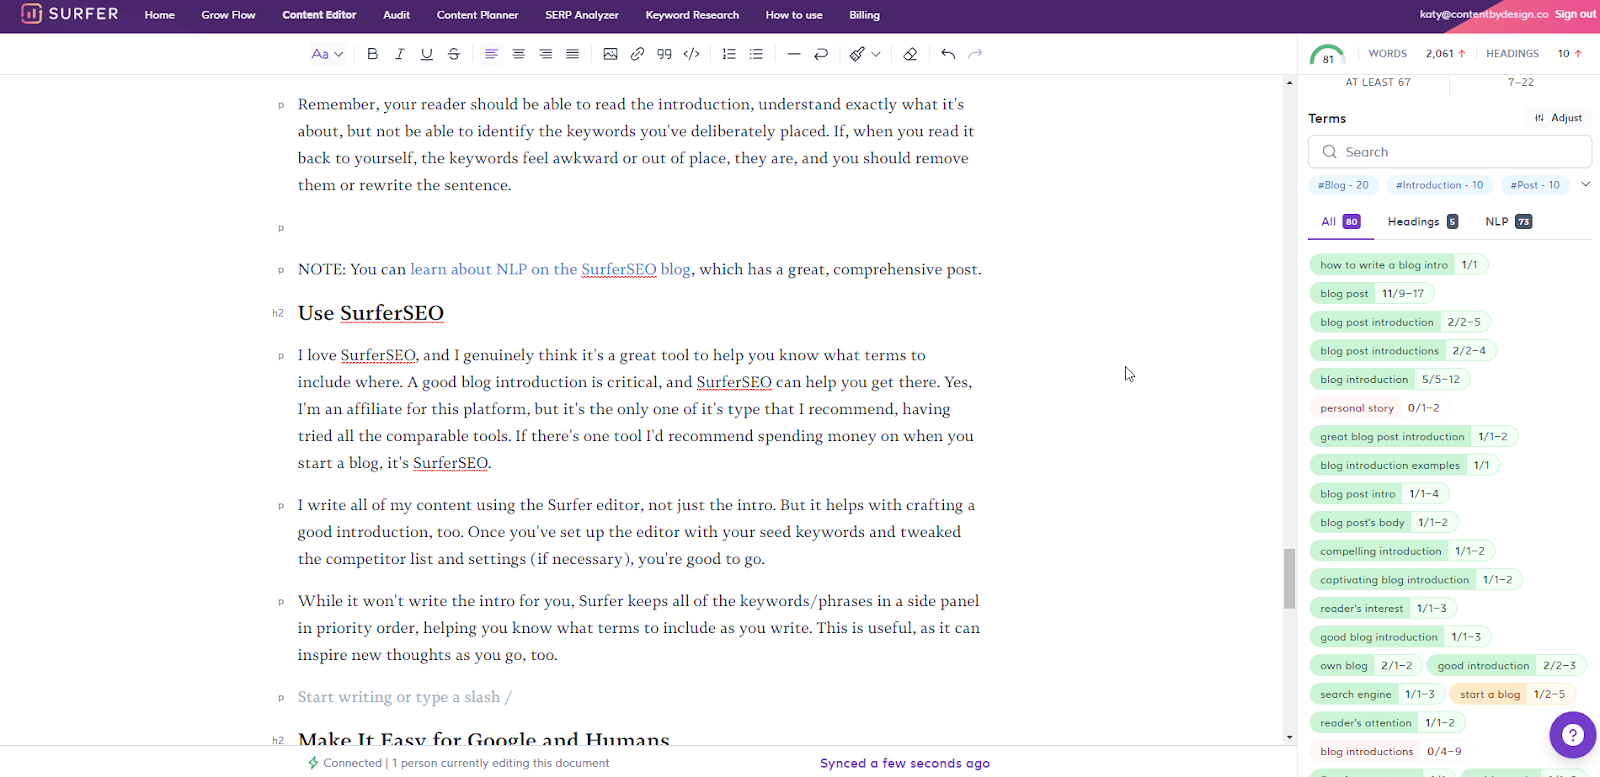Focus the Terms search field
The height and width of the screenshot is (777, 1600).
1450,152
